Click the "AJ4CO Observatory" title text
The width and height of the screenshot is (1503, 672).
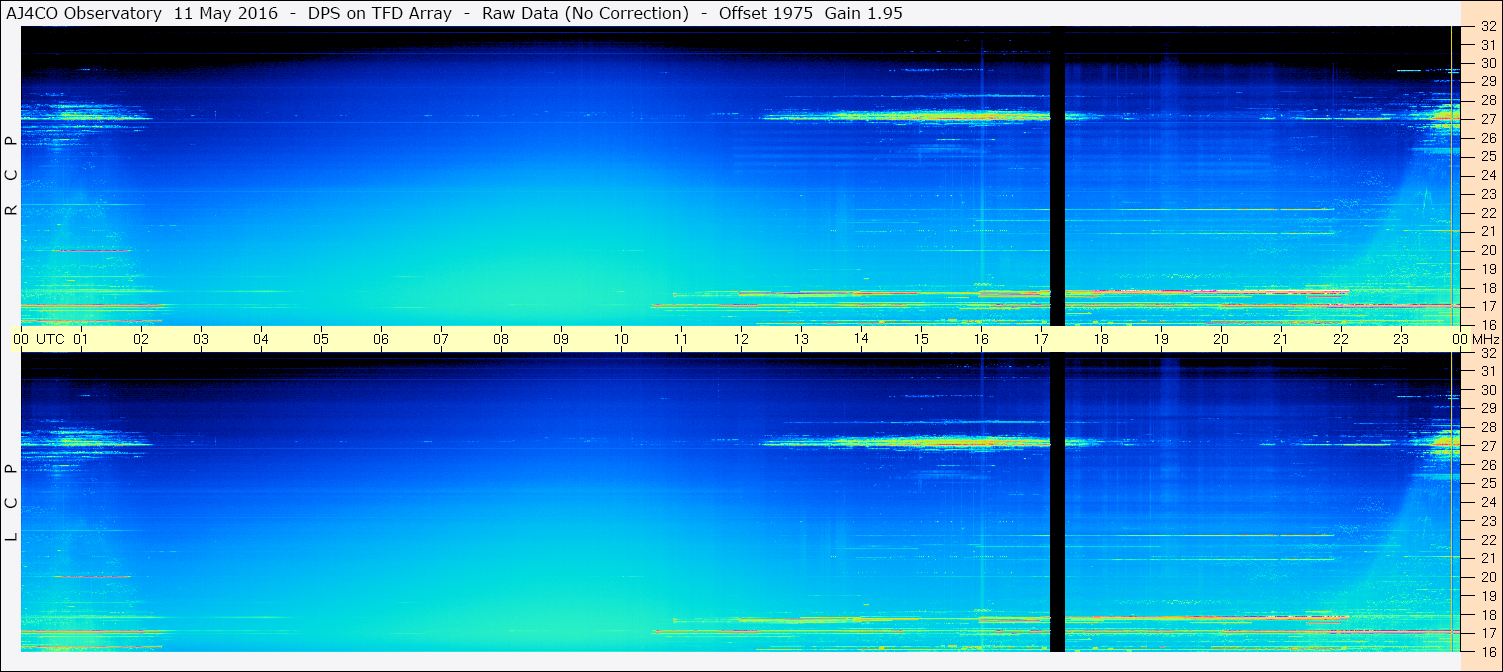(85, 13)
